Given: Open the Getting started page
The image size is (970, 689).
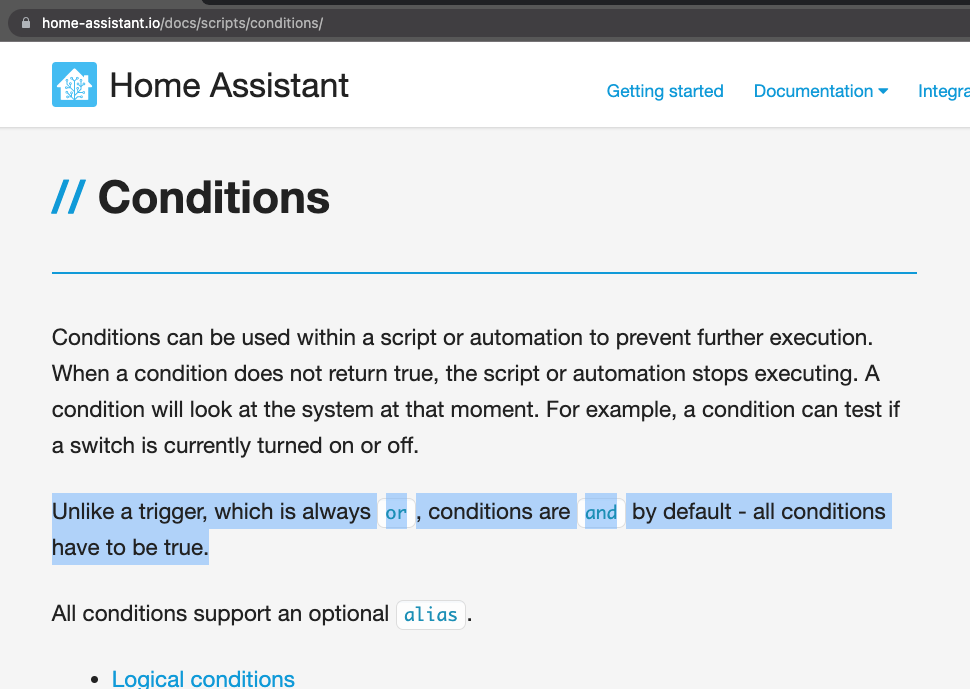Looking at the screenshot, I should point(665,91).
